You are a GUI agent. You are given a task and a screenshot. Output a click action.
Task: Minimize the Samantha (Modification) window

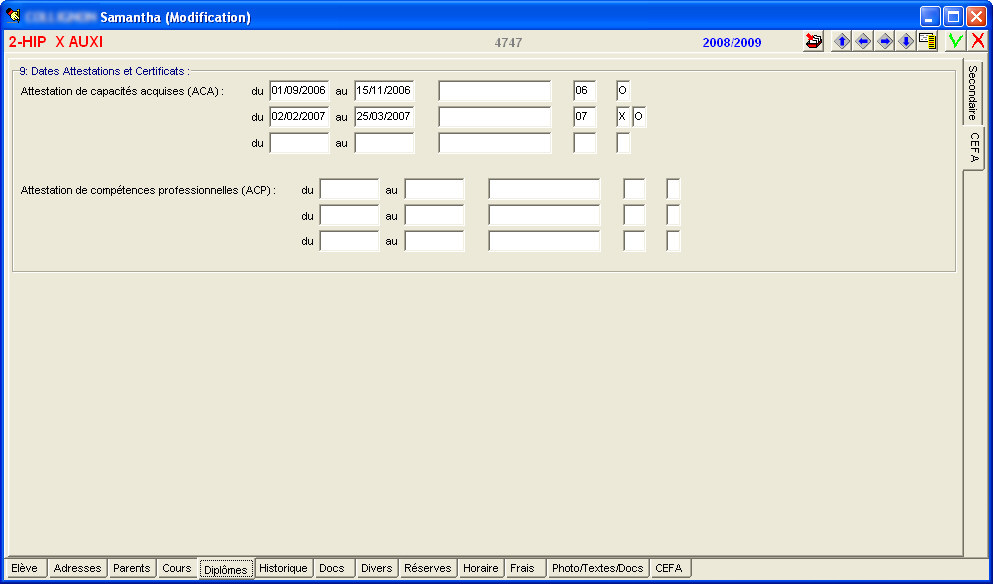[x=930, y=16]
